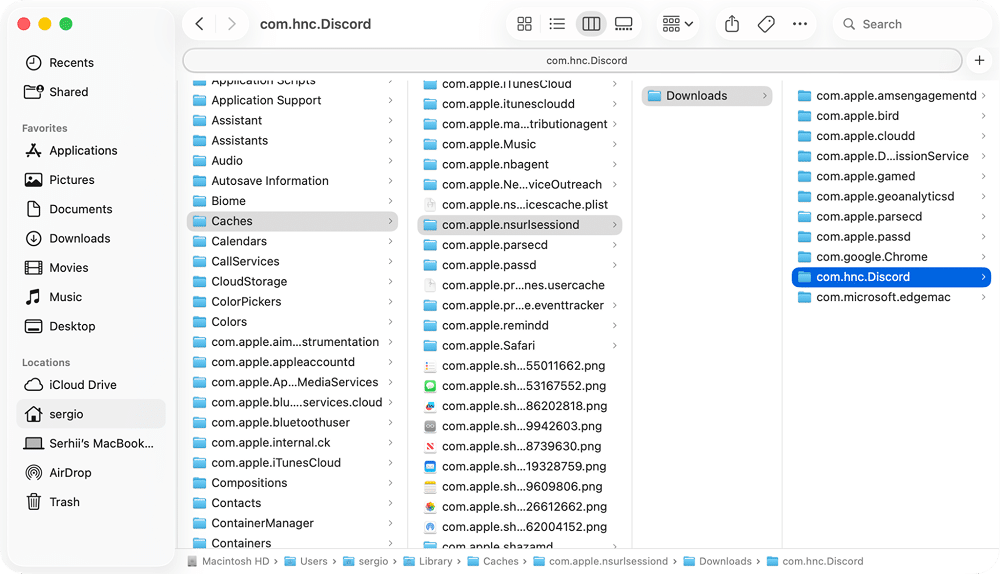1000x574 pixels.
Task: Select the com.apple.ns...icescache.plist file
Action: tap(520, 205)
